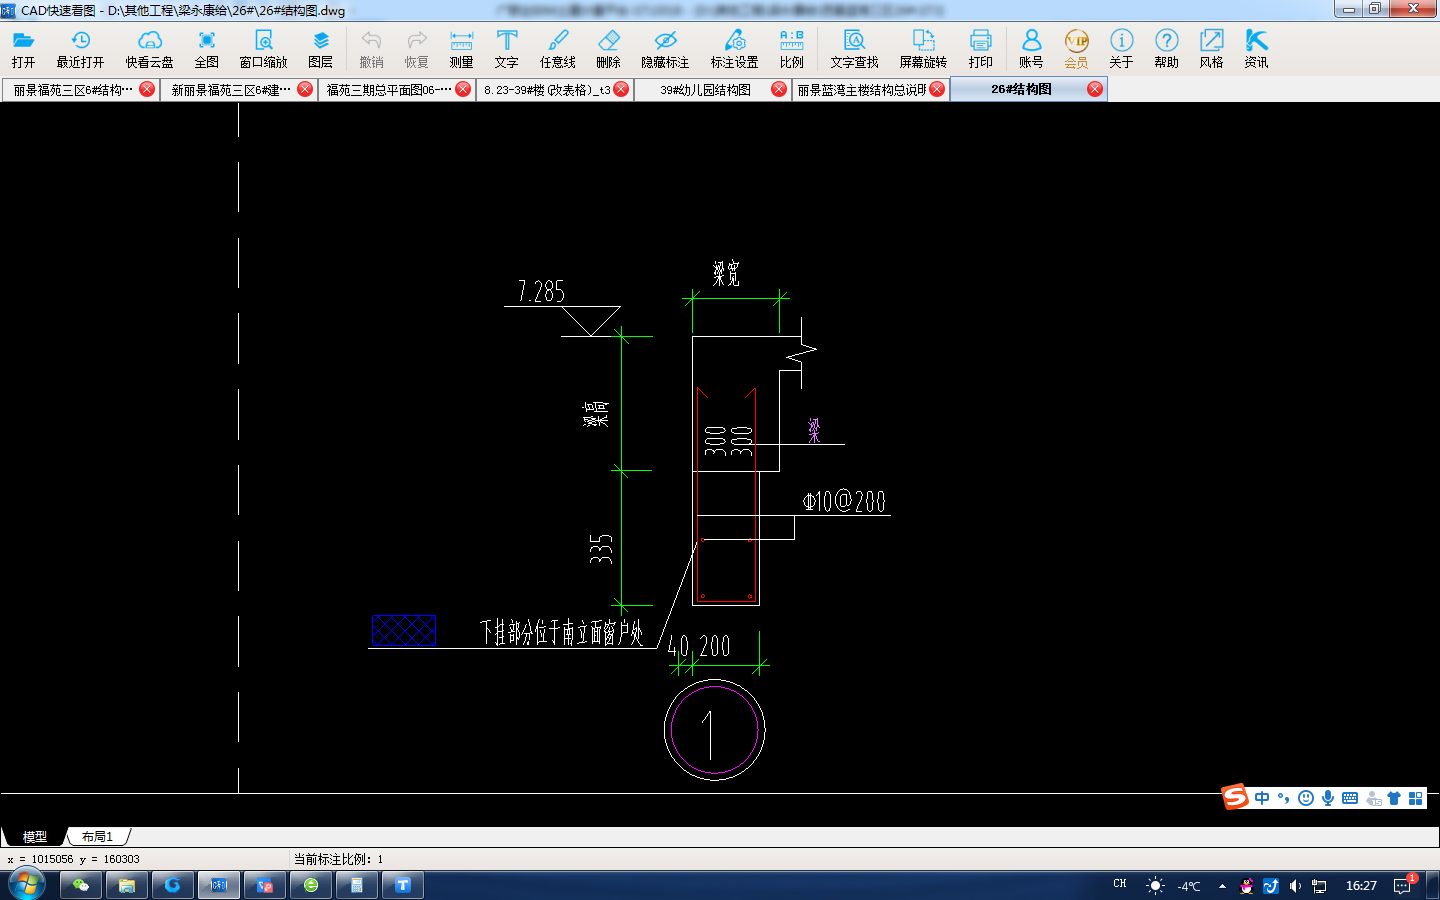Close the 福苑三期总平面图06 tab
The width and height of the screenshot is (1440, 900).
[x=463, y=89]
